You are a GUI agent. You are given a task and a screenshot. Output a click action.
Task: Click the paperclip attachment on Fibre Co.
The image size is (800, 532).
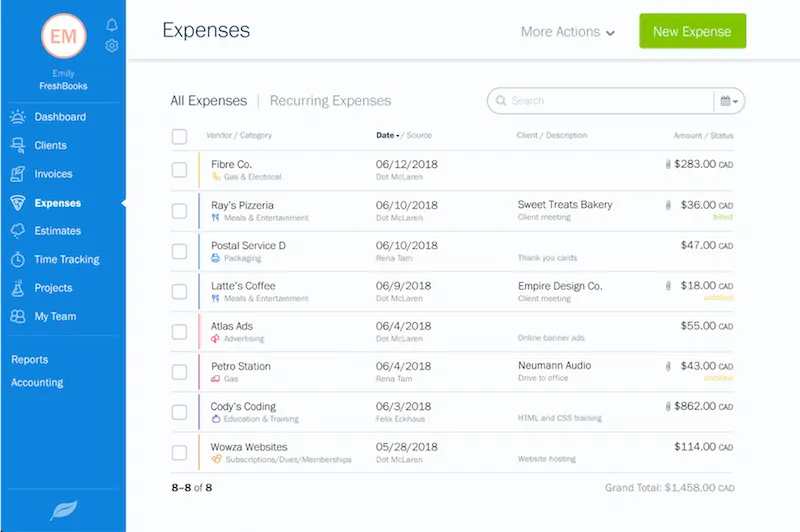click(x=668, y=164)
